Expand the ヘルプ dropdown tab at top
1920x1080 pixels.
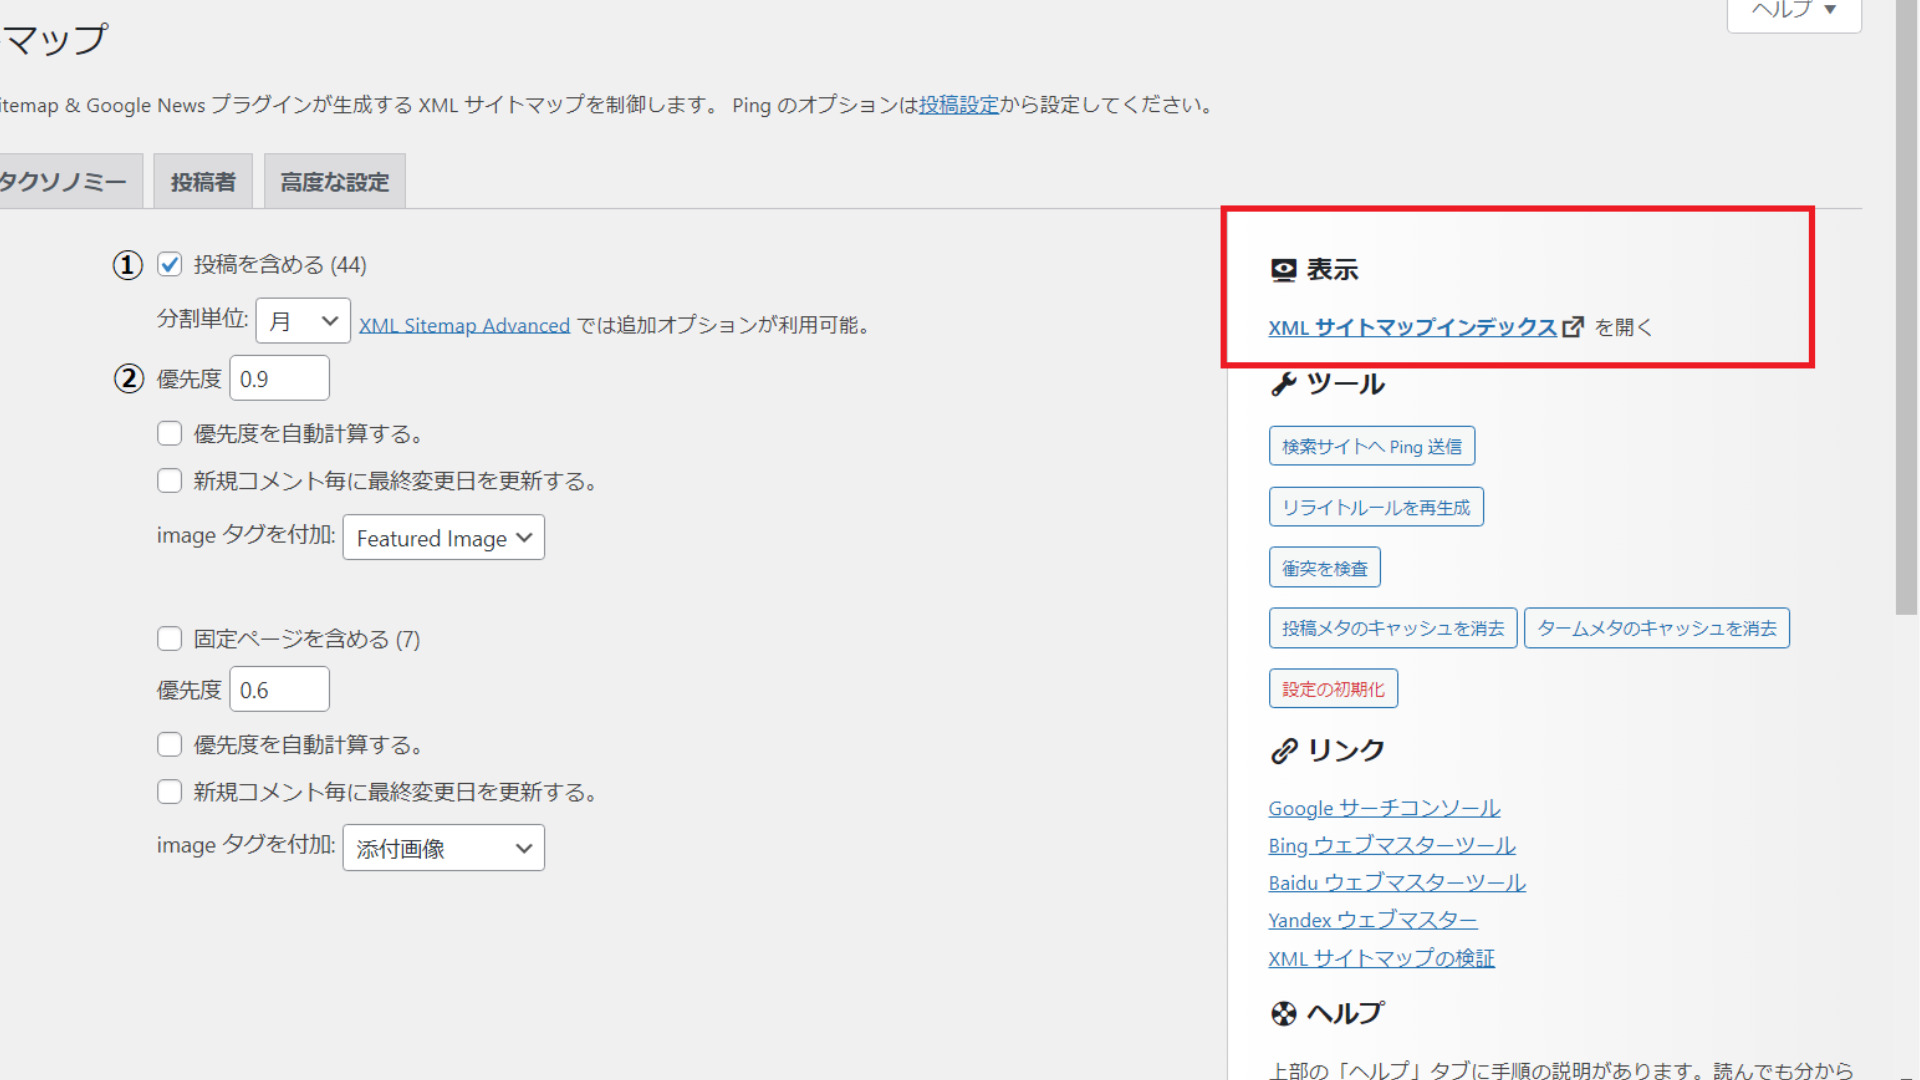coord(1794,12)
